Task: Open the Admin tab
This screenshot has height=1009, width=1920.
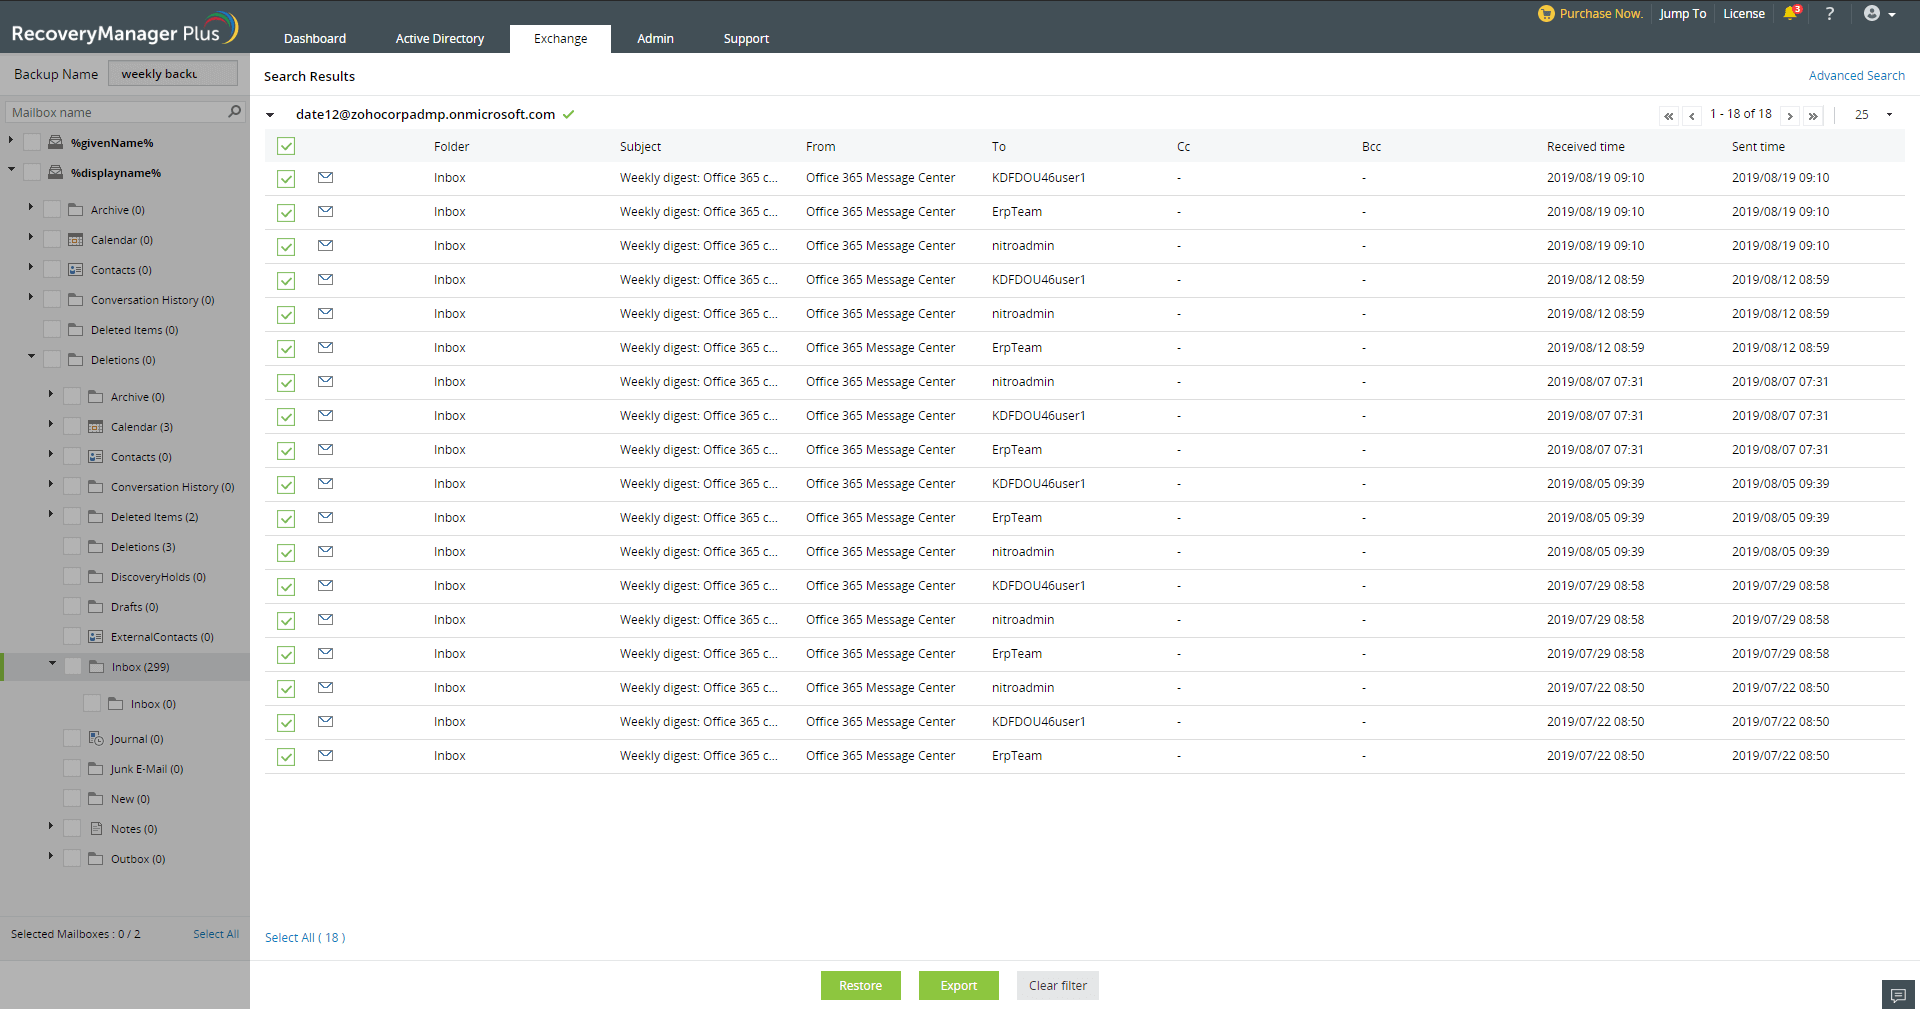Action: (655, 39)
